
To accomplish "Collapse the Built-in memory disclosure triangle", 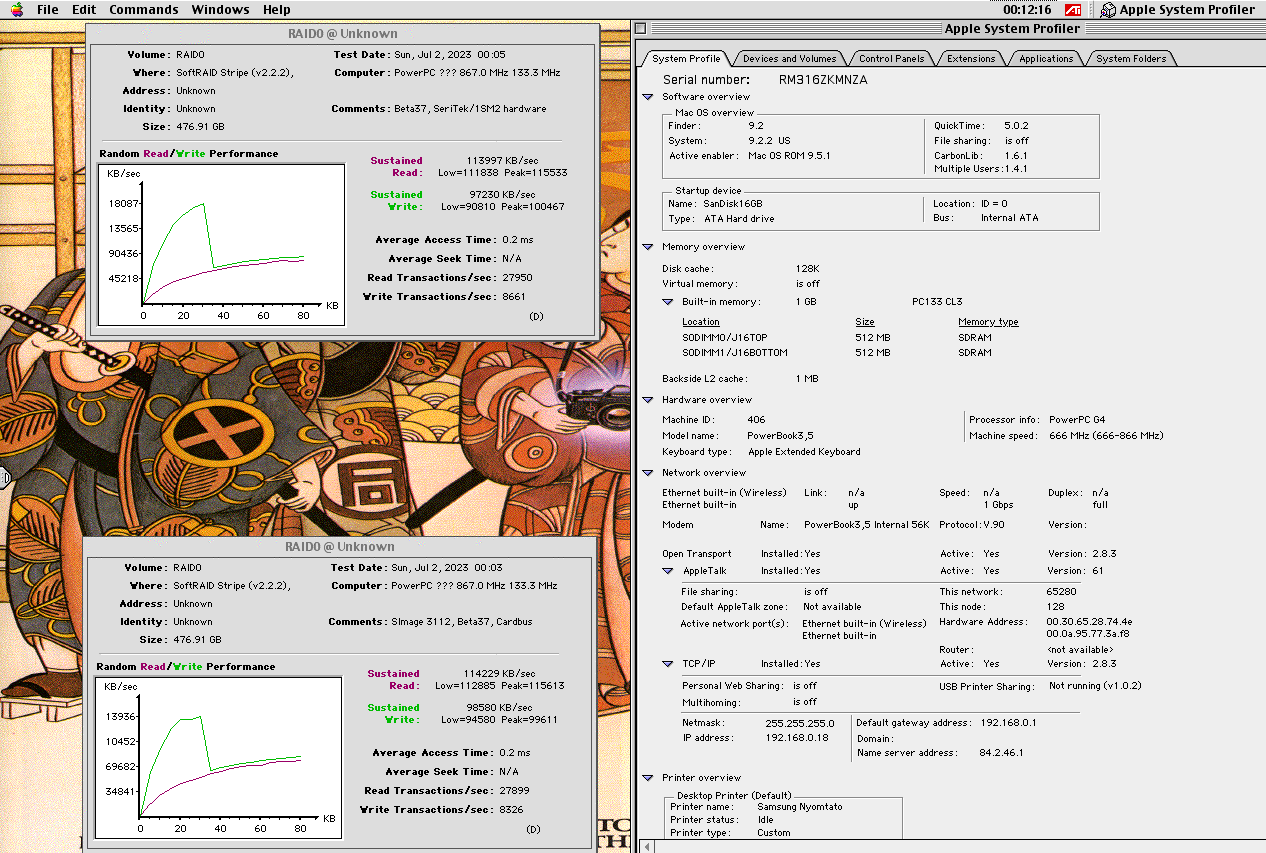I will (x=668, y=302).
